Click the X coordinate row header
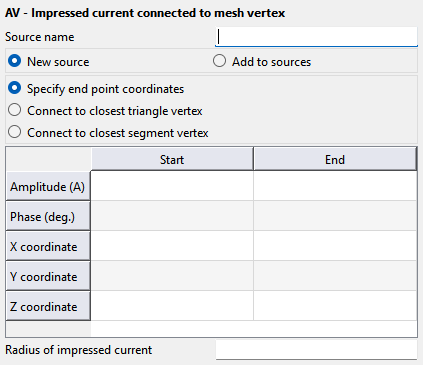This screenshot has width=423, height=365. click(x=48, y=246)
